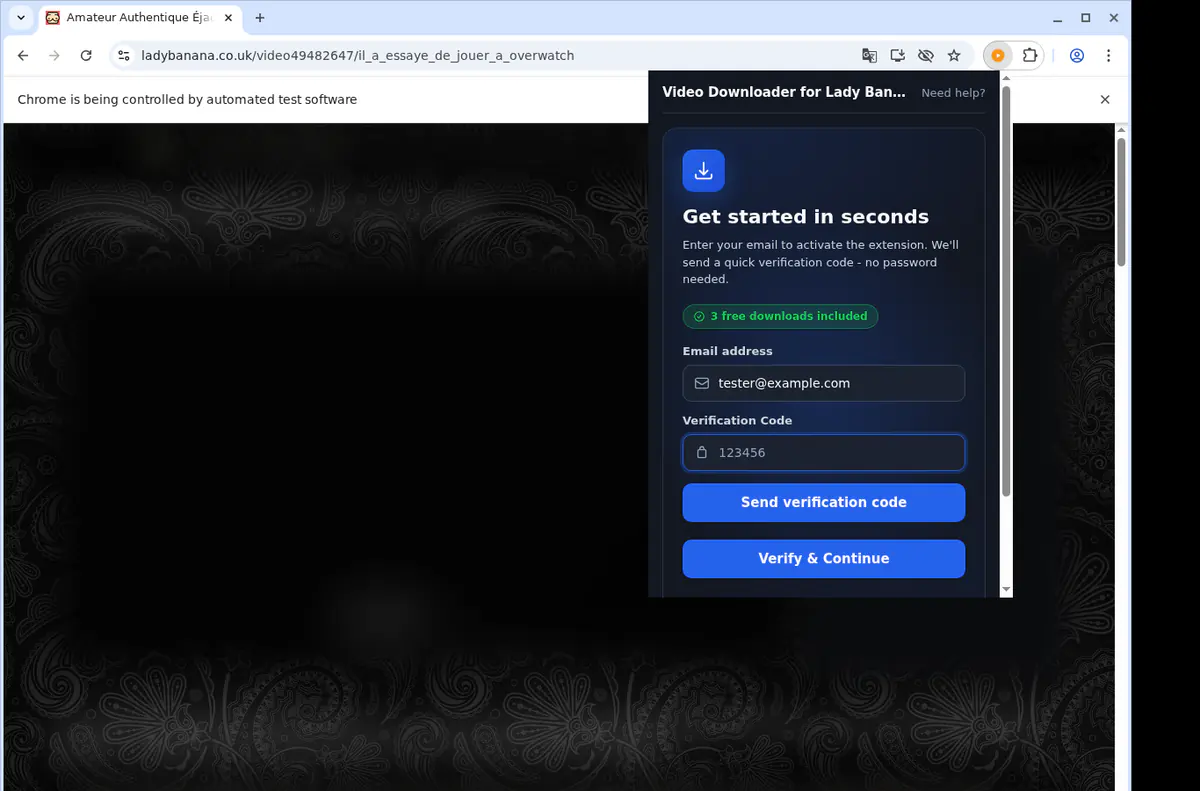Viewport: 1200px width, 791px height.
Task: Open site information icon in address bar
Action: click(x=123, y=56)
